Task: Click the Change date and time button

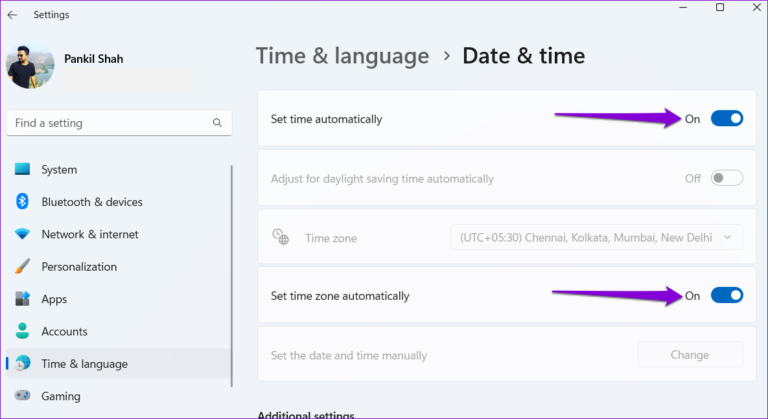Action: coord(690,354)
